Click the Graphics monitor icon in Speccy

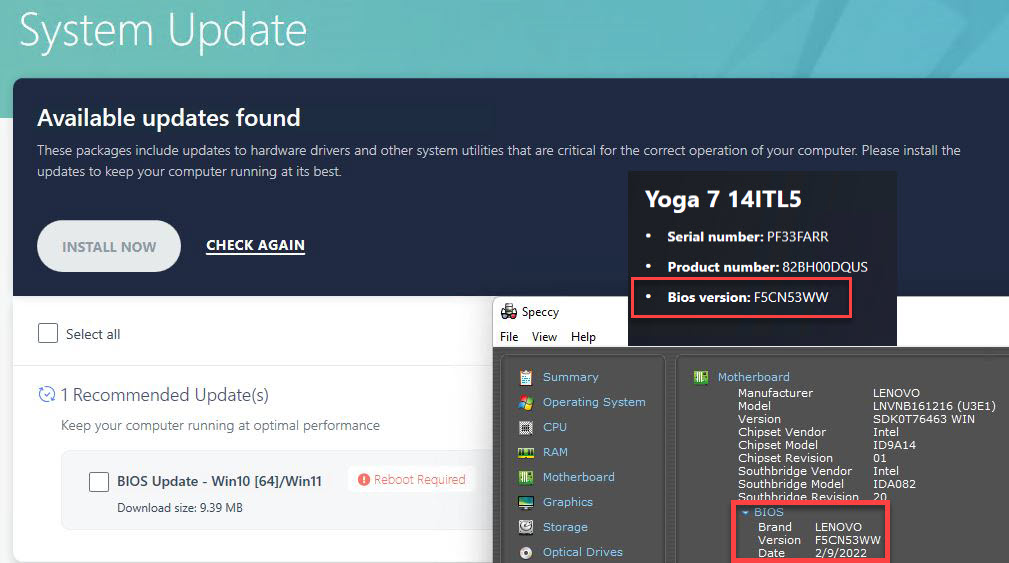[x=526, y=502]
